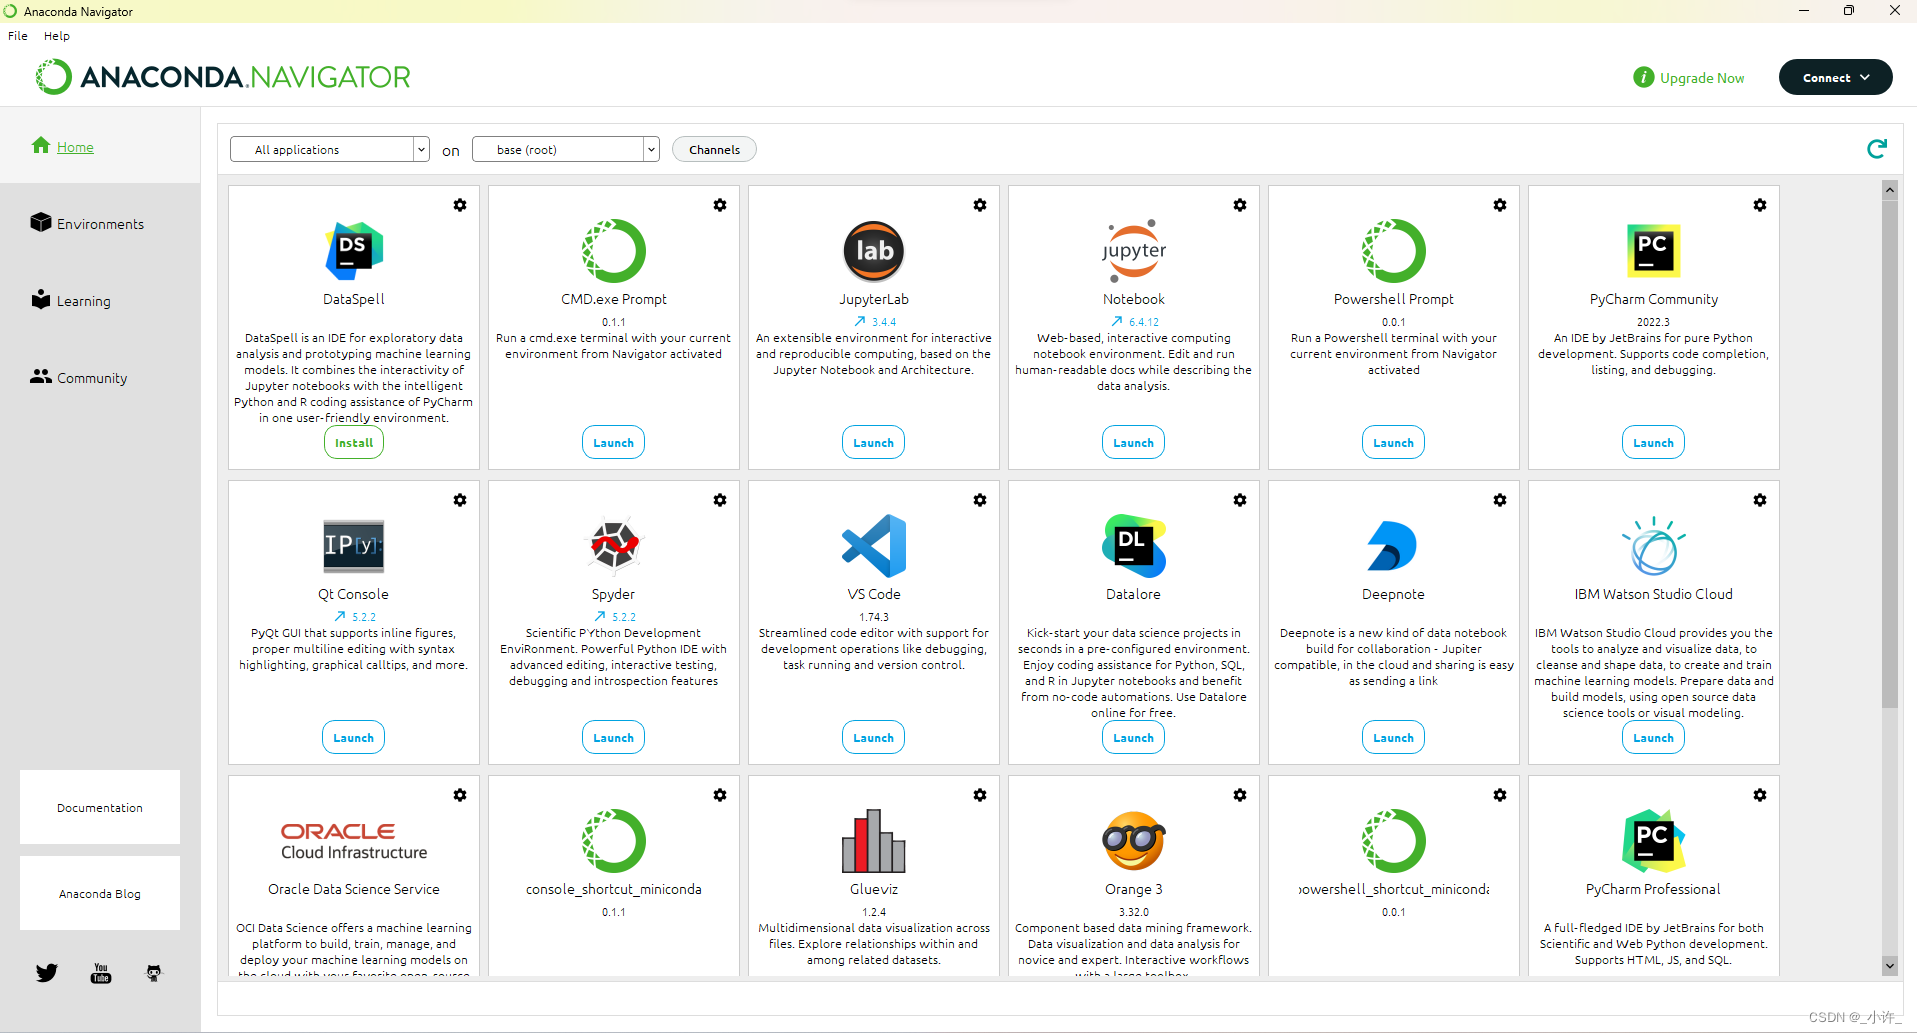The image size is (1917, 1033).
Task: Open settings gear for VS Code card
Action: tap(980, 500)
